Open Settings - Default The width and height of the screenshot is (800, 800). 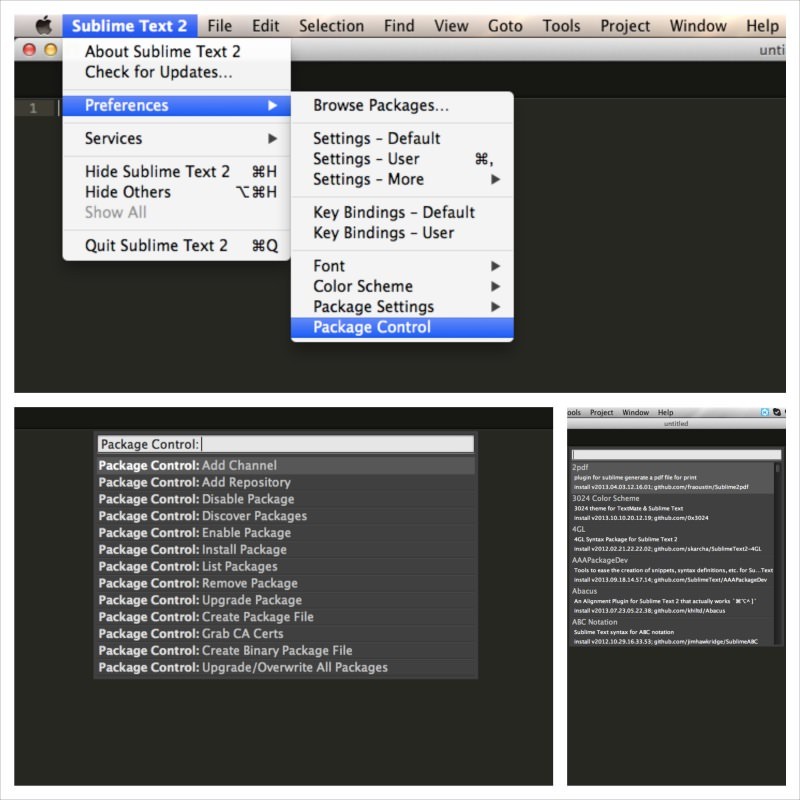(x=402, y=138)
